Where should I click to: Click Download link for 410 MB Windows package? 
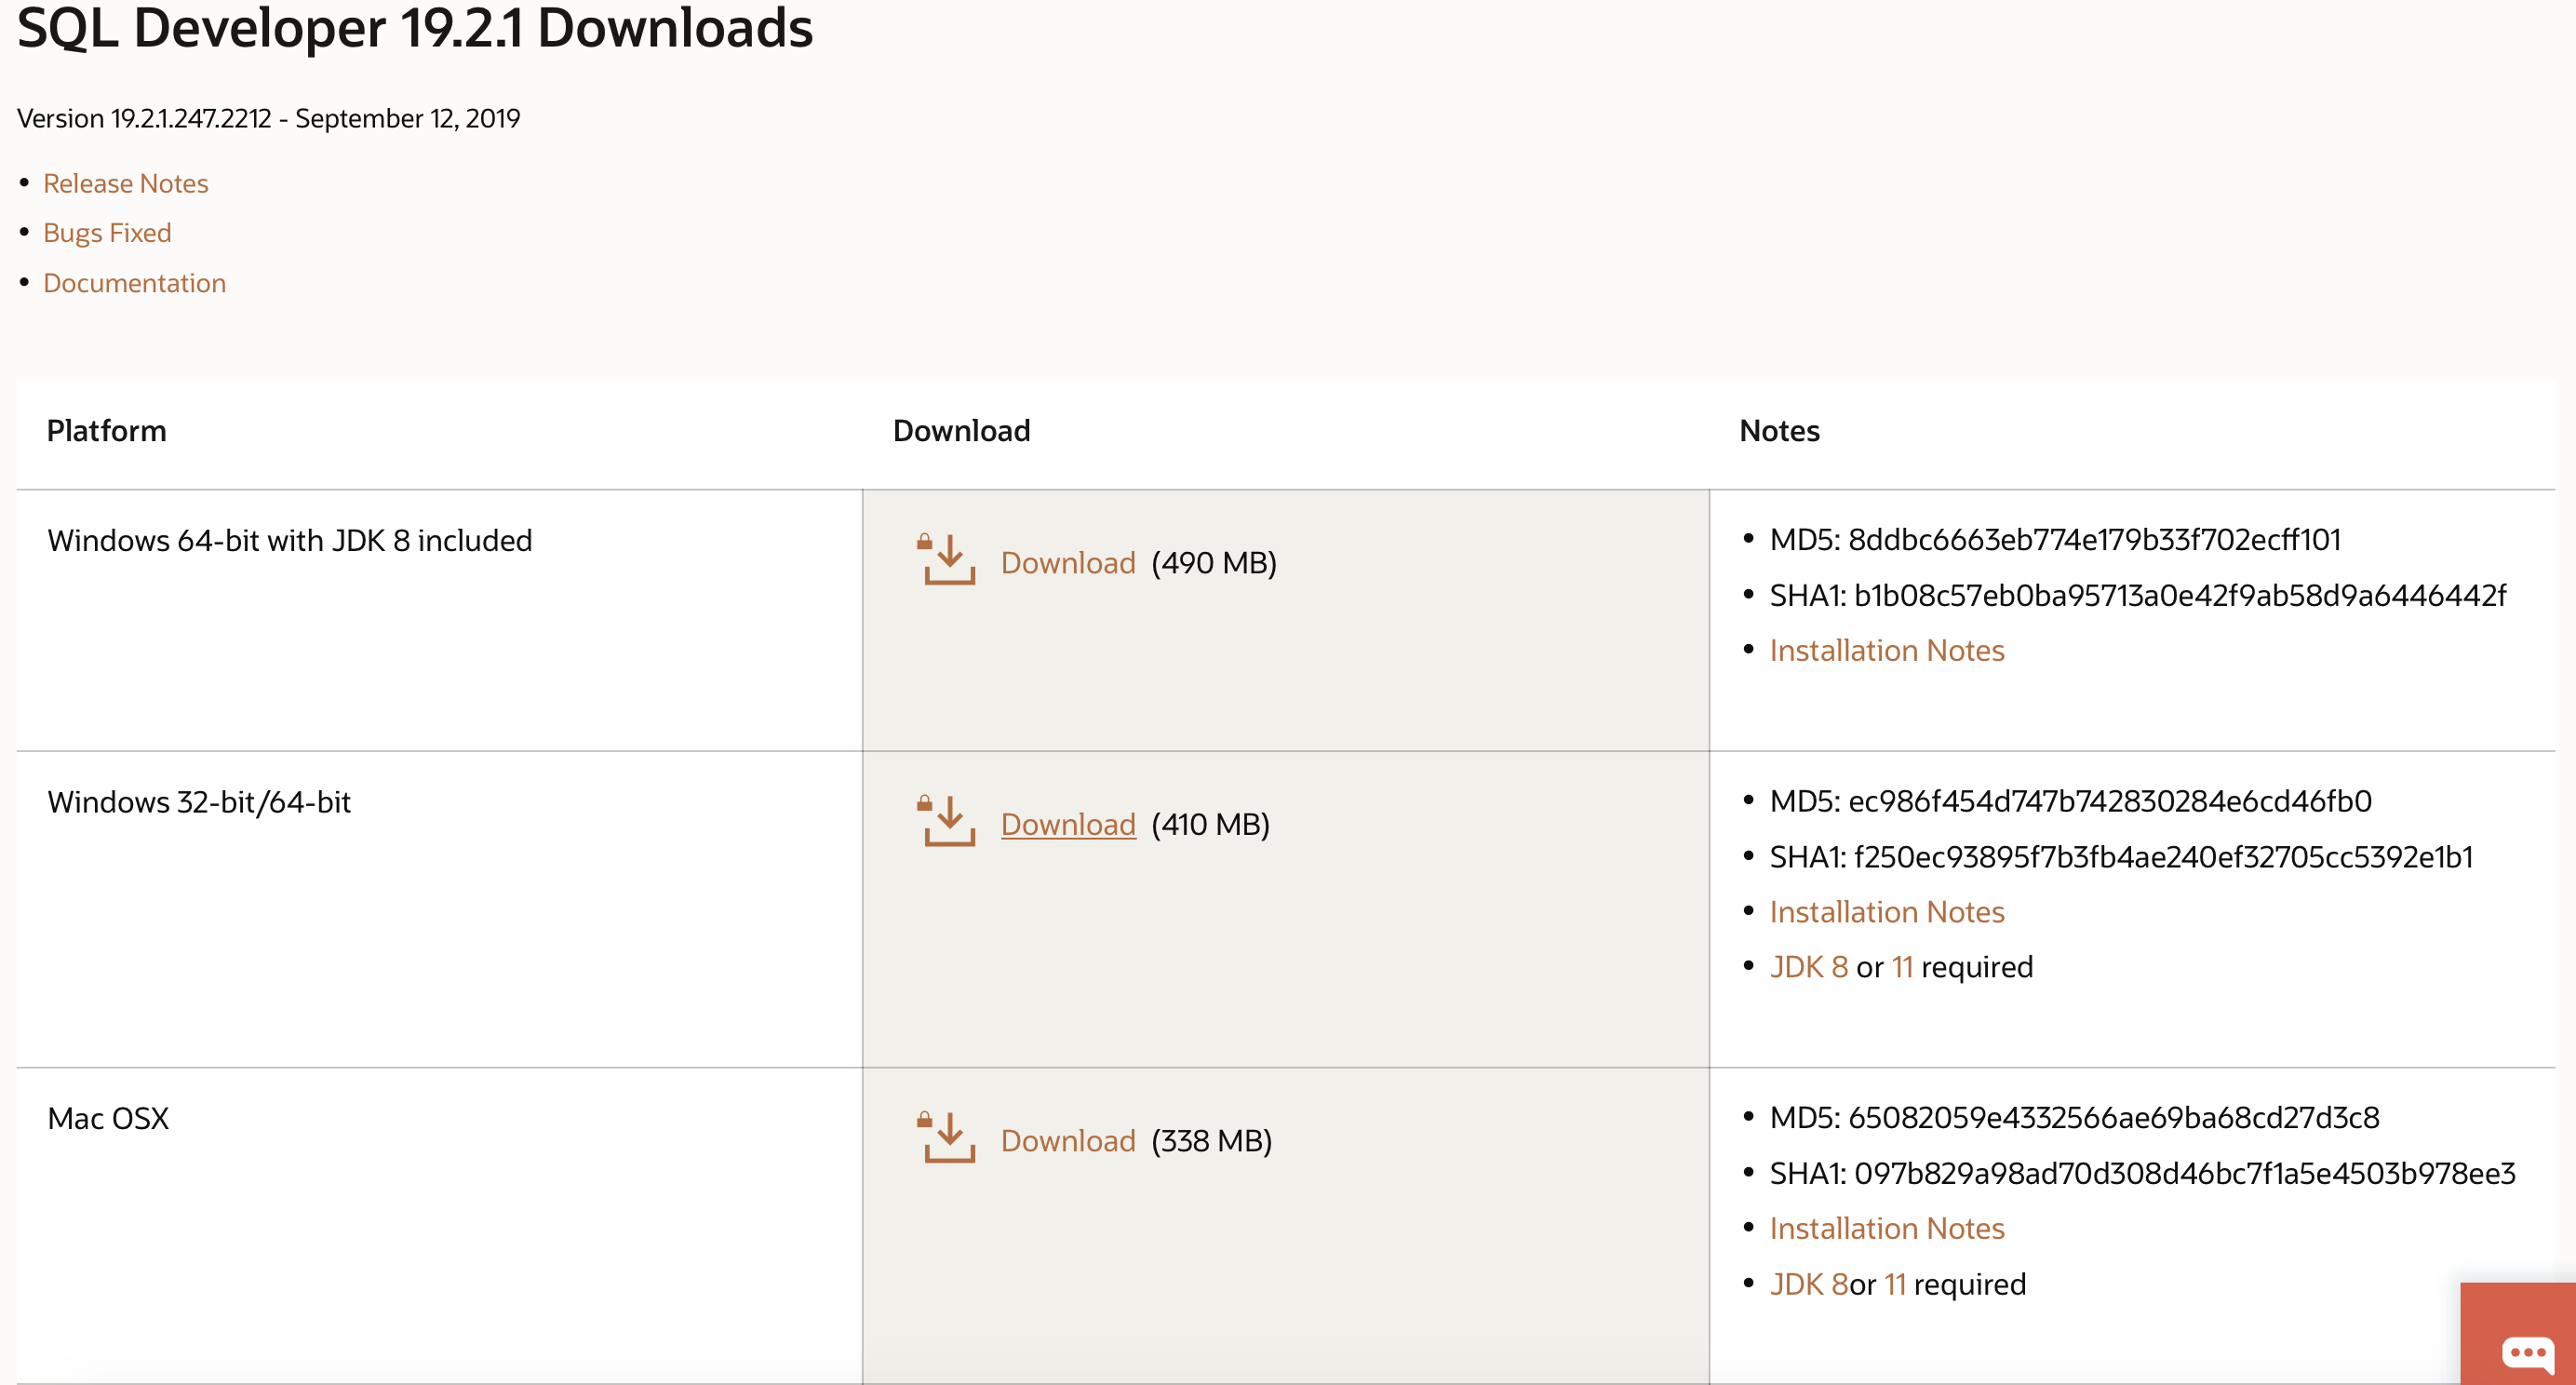pyautogui.click(x=1067, y=825)
